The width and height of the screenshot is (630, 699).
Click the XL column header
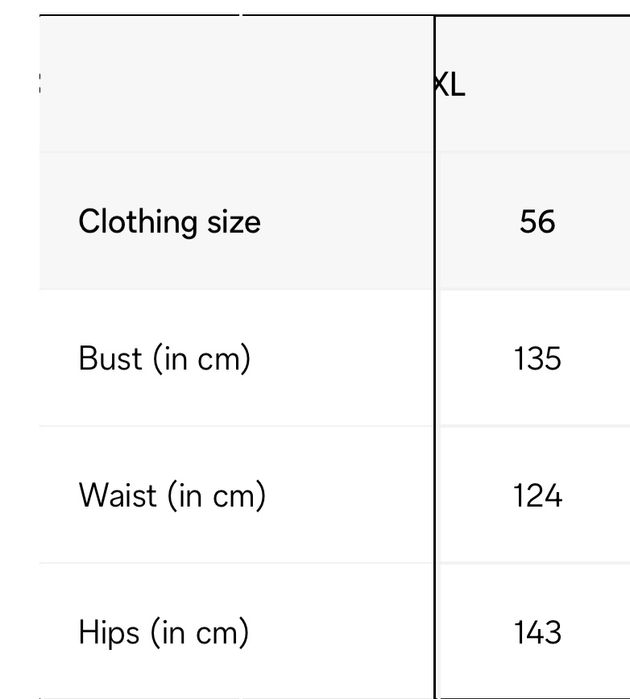click(450, 85)
